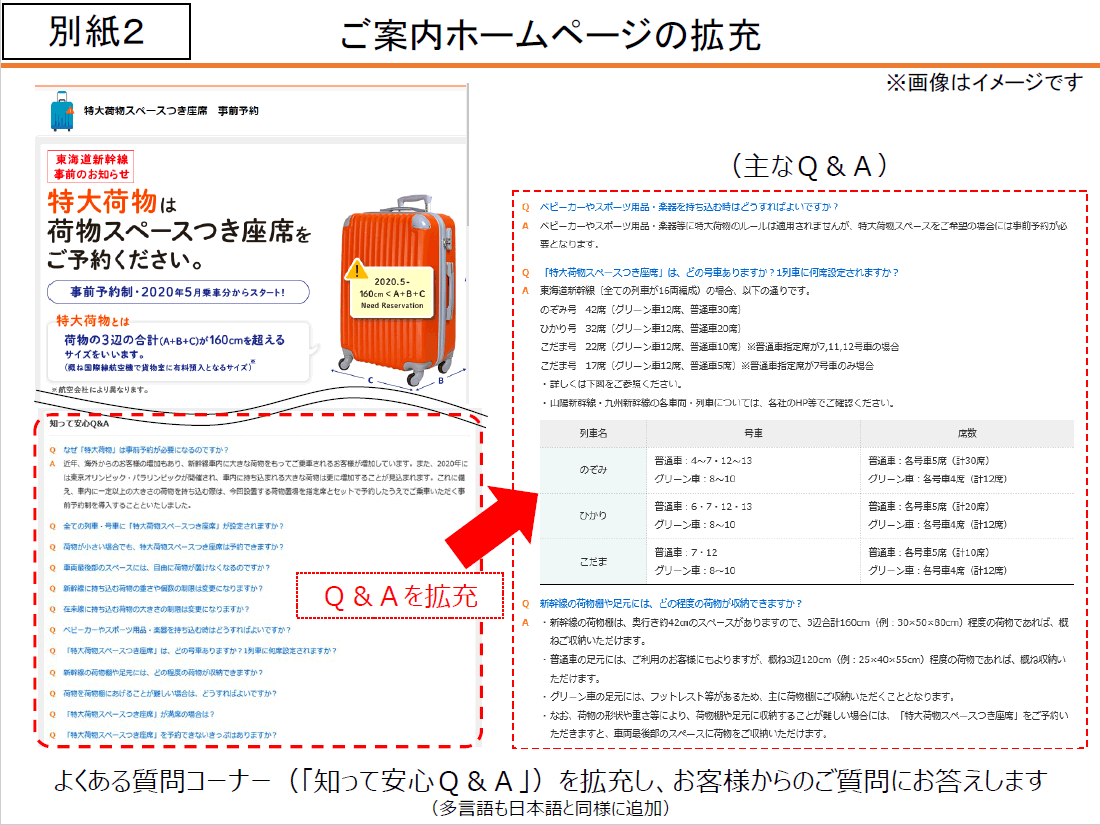Screen dimensions: 1100x825
Task: Select the "ひかり" row label in the table
Action: point(593,516)
